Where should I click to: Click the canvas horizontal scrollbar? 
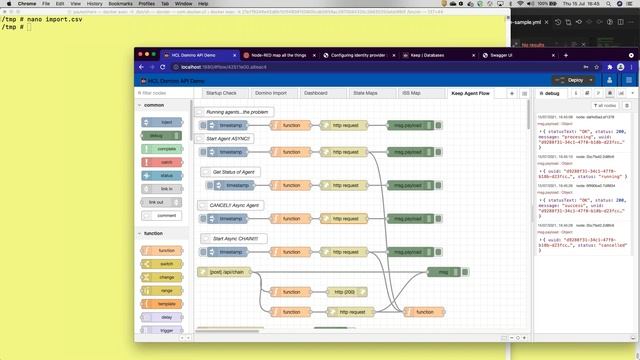tap(227, 331)
